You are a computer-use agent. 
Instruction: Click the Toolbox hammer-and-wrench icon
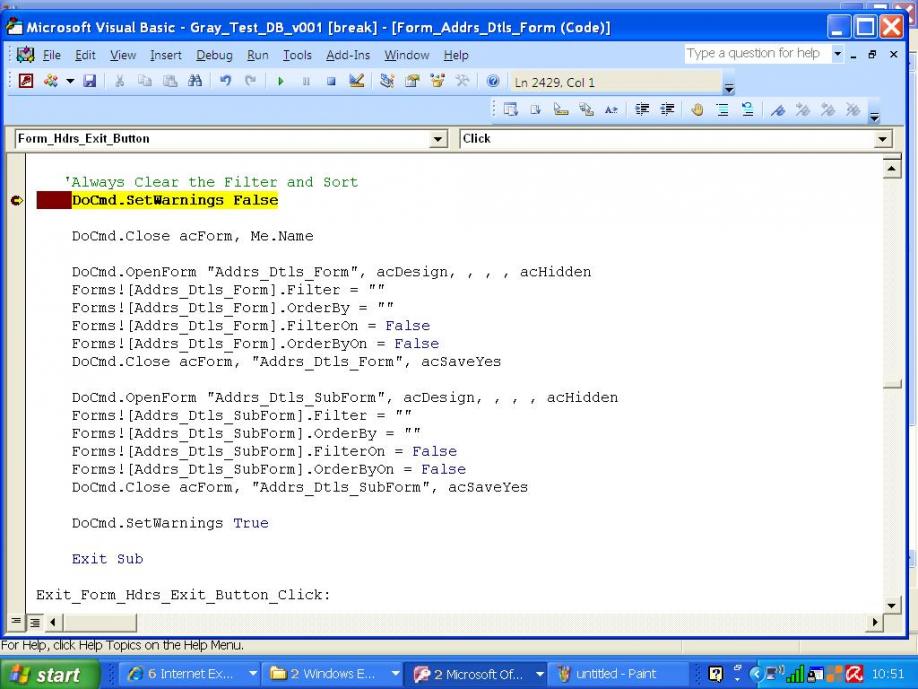point(463,81)
